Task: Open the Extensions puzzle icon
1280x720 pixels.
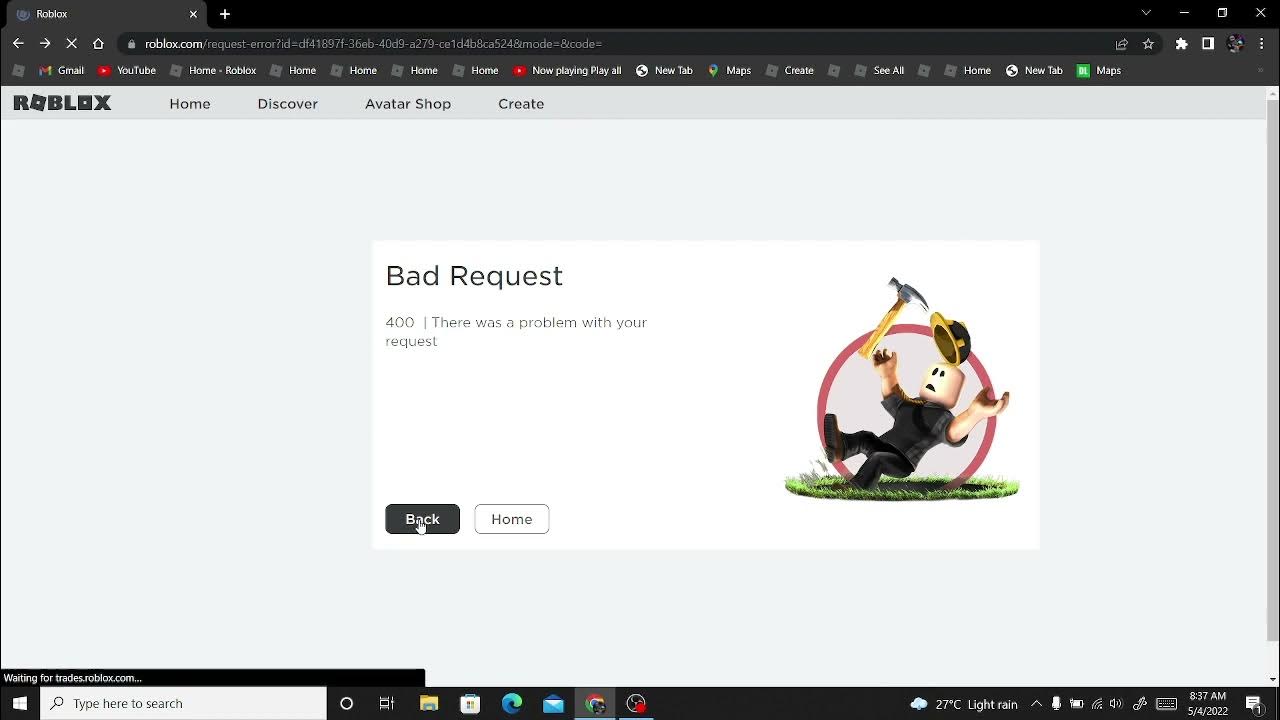Action: 1181,44
